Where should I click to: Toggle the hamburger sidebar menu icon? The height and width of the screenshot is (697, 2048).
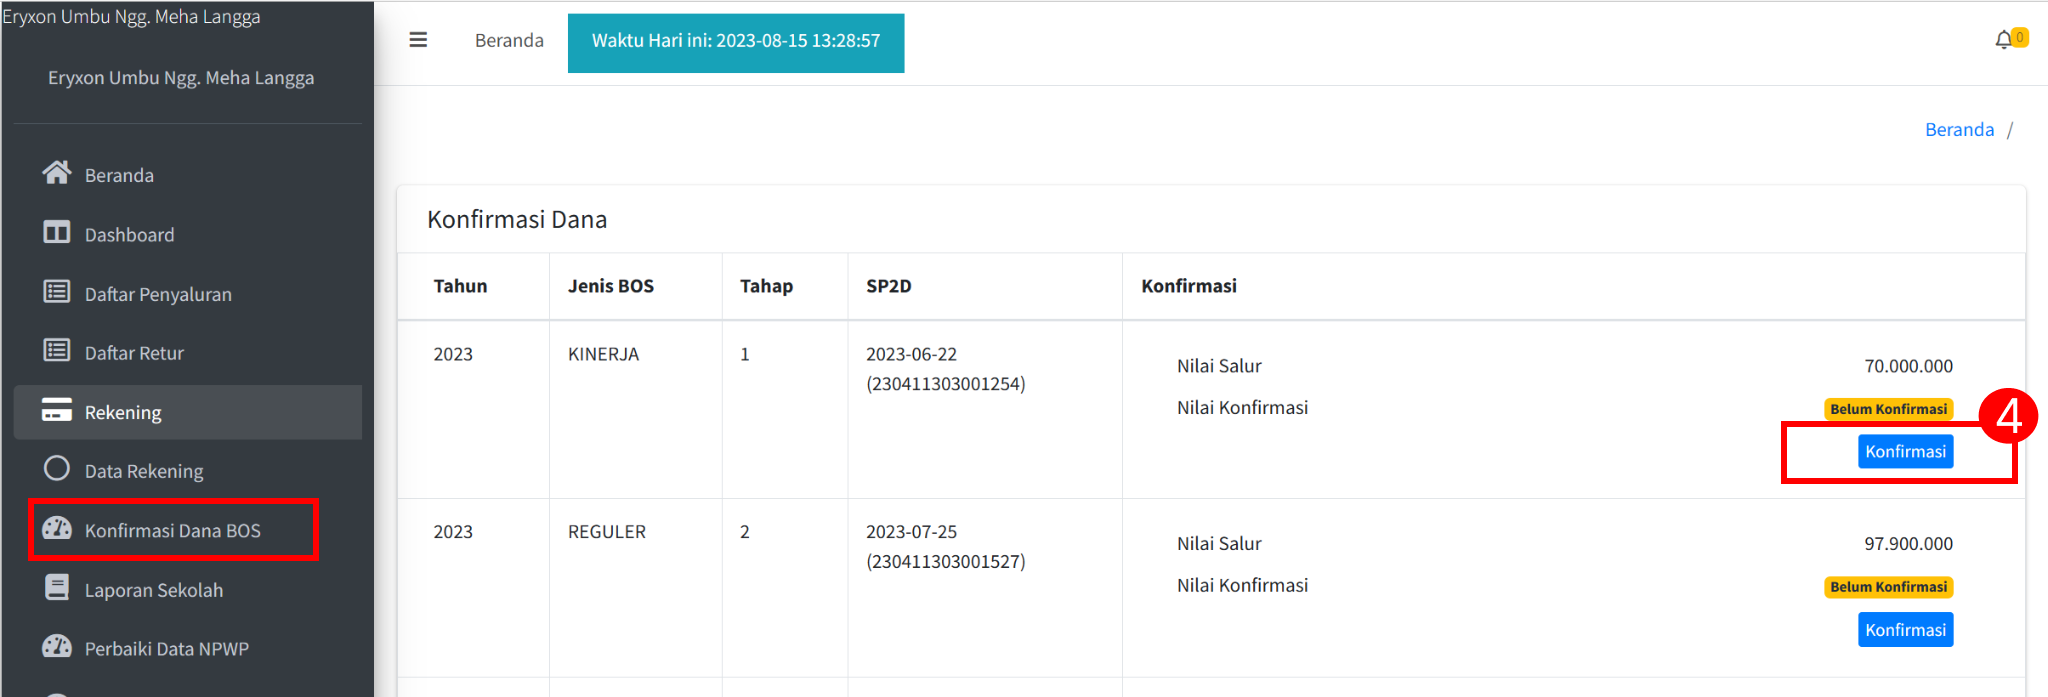click(418, 40)
